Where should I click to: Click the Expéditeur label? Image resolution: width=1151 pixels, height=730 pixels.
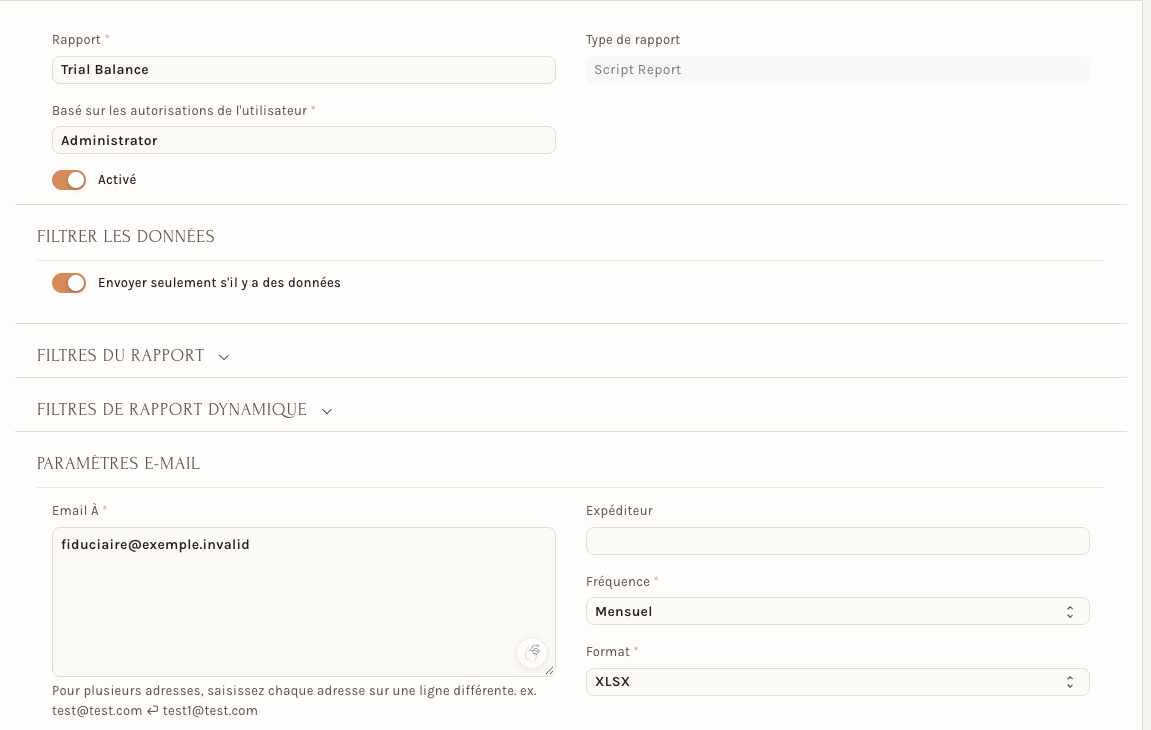click(x=619, y=510)
